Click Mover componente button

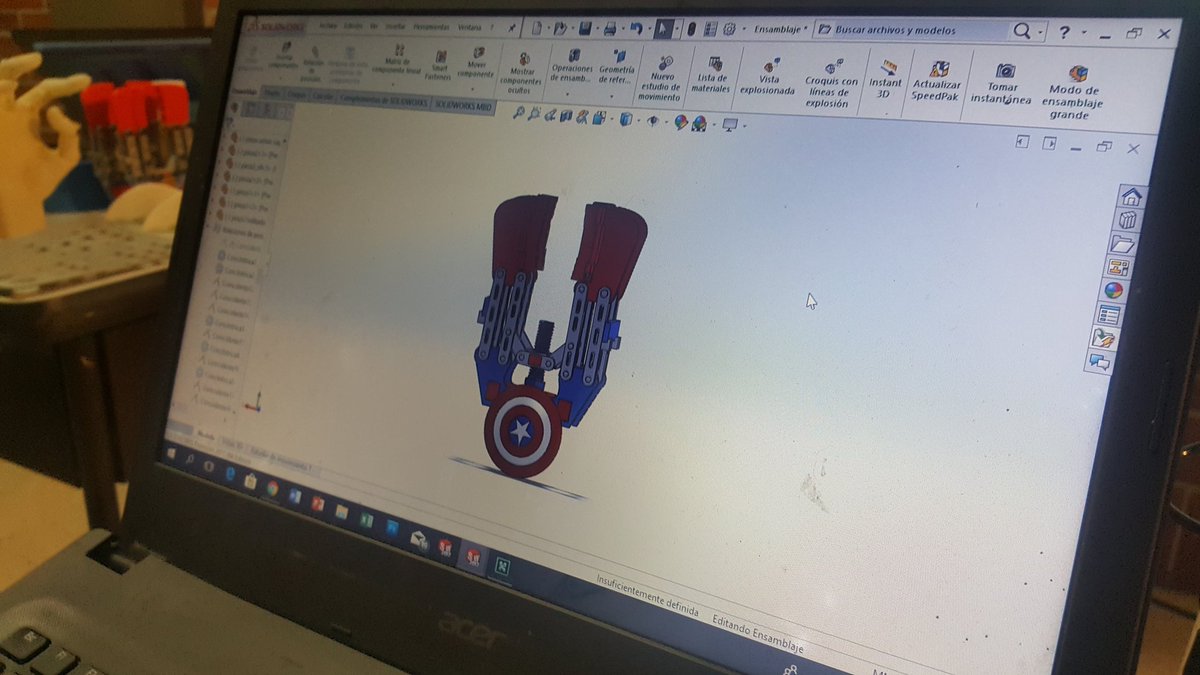click(476, 62)
